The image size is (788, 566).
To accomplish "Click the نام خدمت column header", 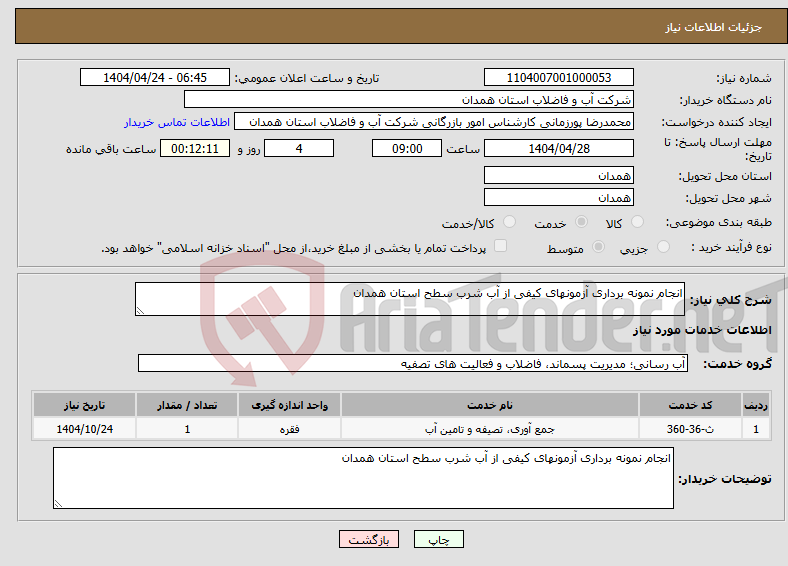I will tap(489, 405).
